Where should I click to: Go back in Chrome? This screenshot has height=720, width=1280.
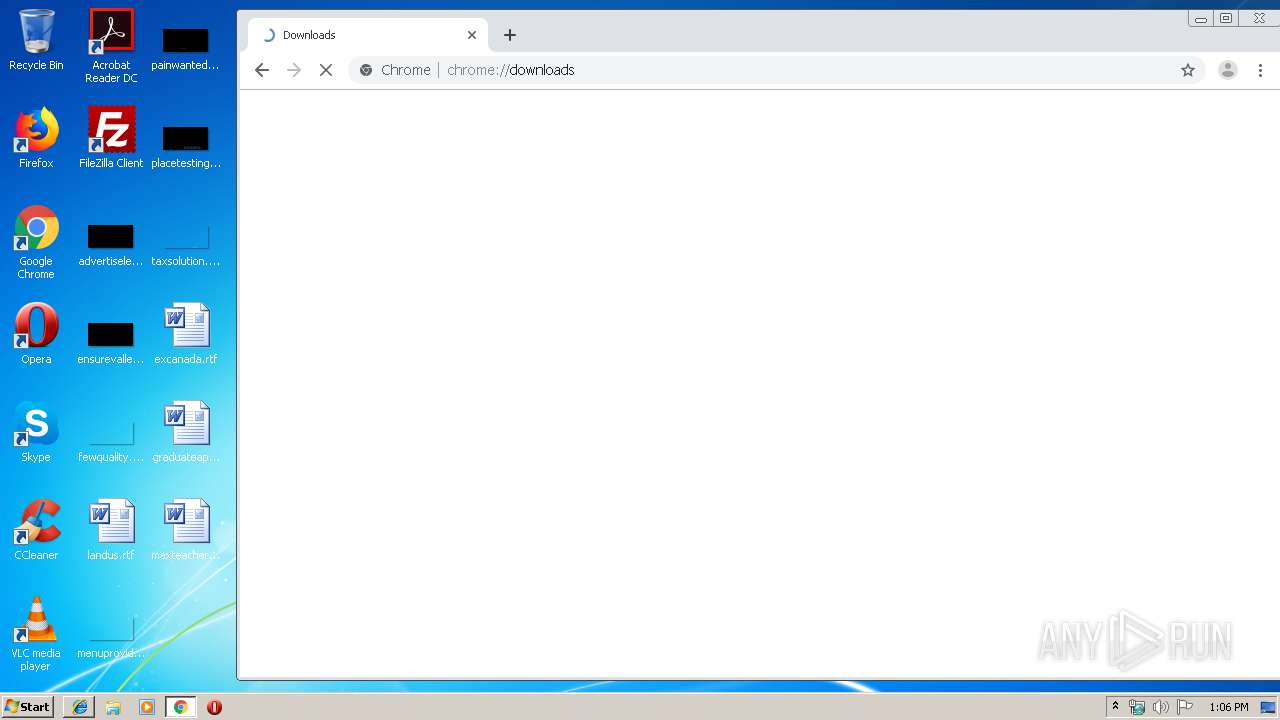(x=262, y=70)
